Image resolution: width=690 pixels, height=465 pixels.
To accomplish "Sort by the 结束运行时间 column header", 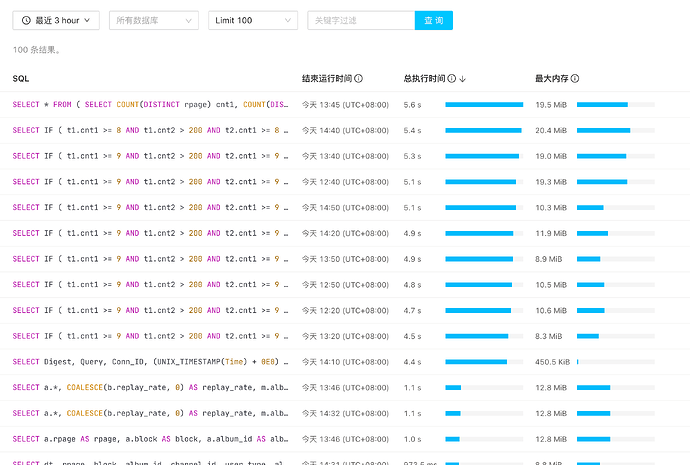I will [x=326, y=78].
